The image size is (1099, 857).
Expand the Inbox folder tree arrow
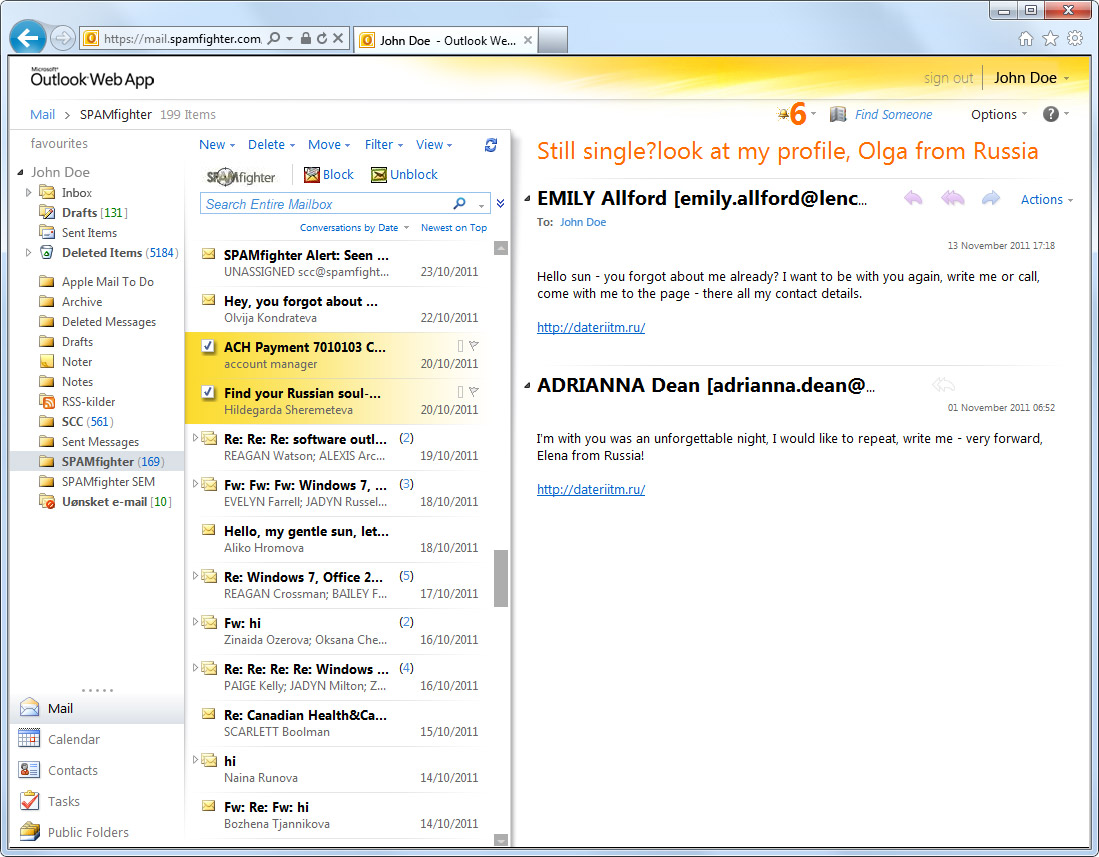[28, 193]
